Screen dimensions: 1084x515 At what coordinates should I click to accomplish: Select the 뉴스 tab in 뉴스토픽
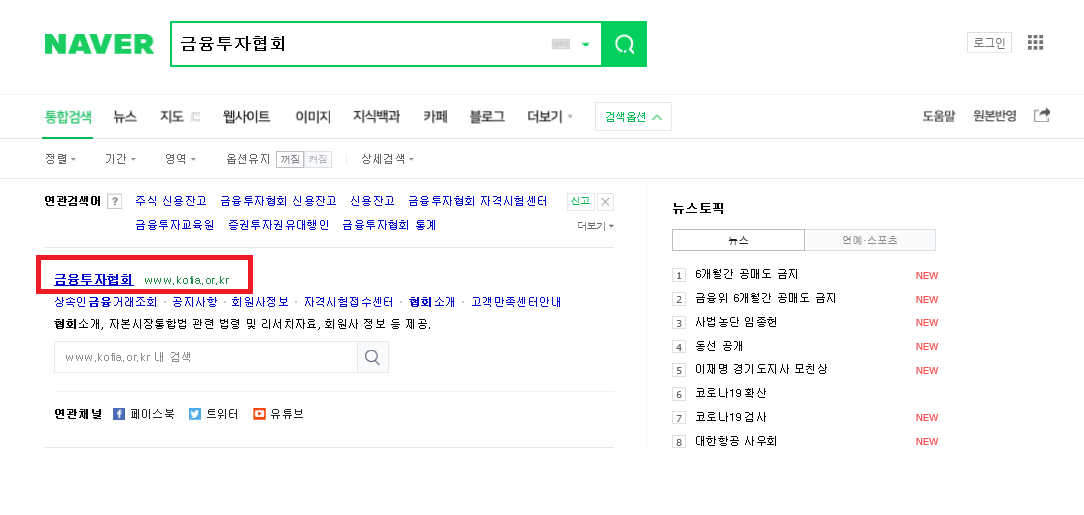tap(738, 241)
